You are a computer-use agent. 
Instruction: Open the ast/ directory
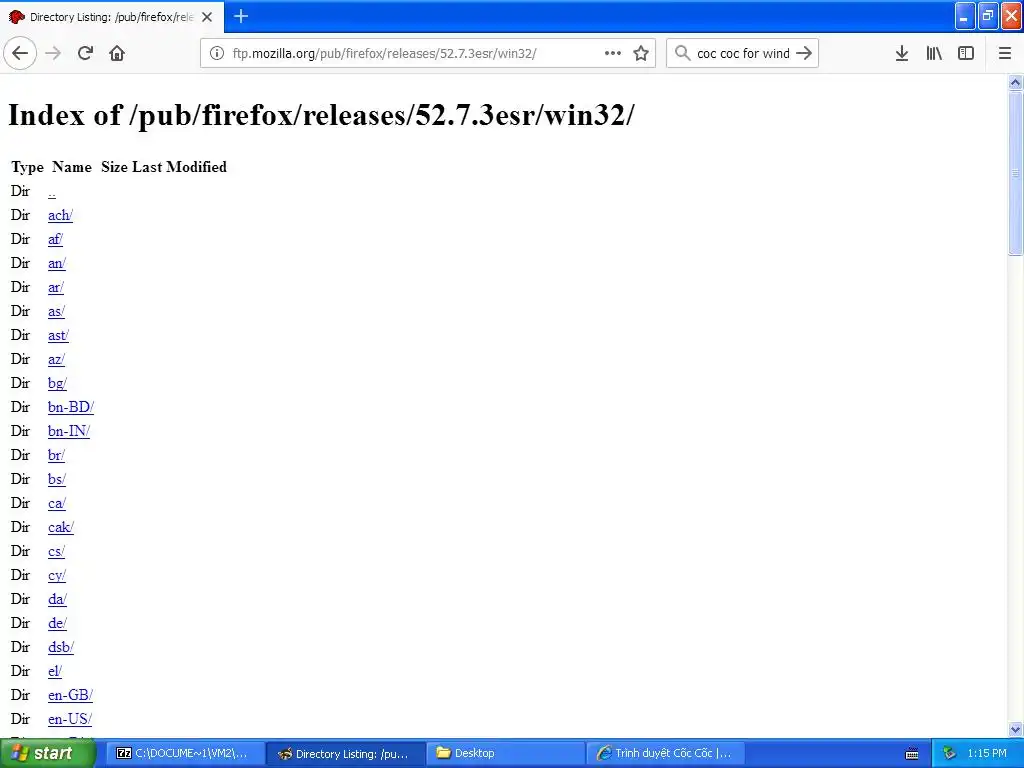click(58, 336)
